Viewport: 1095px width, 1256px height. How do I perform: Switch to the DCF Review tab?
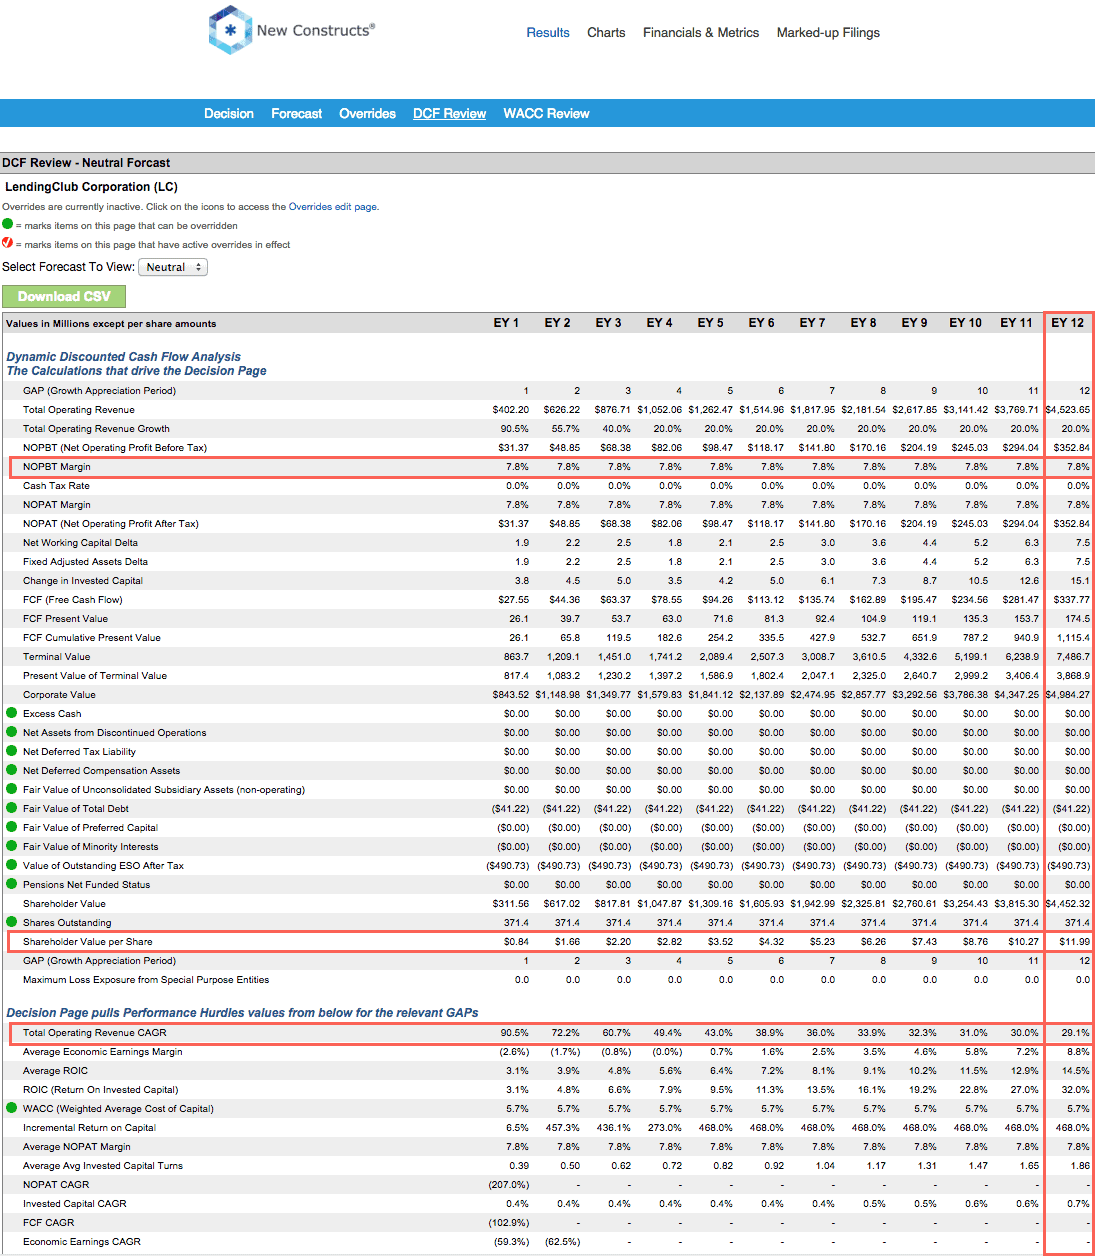tap(450, 114)
